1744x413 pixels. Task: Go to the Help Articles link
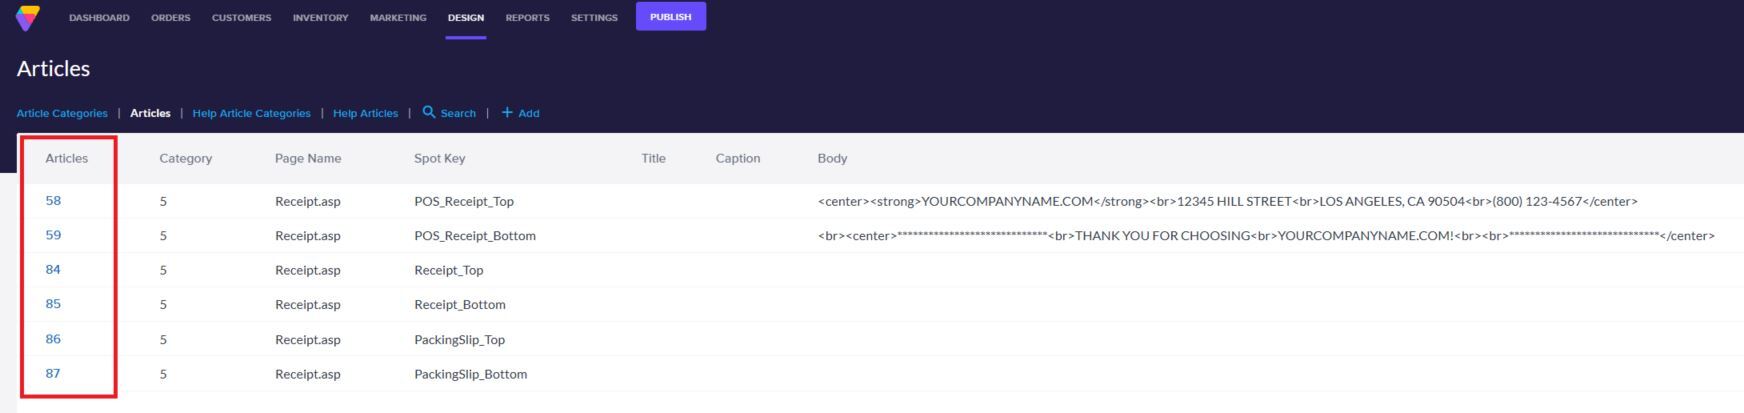pos(365,113)
